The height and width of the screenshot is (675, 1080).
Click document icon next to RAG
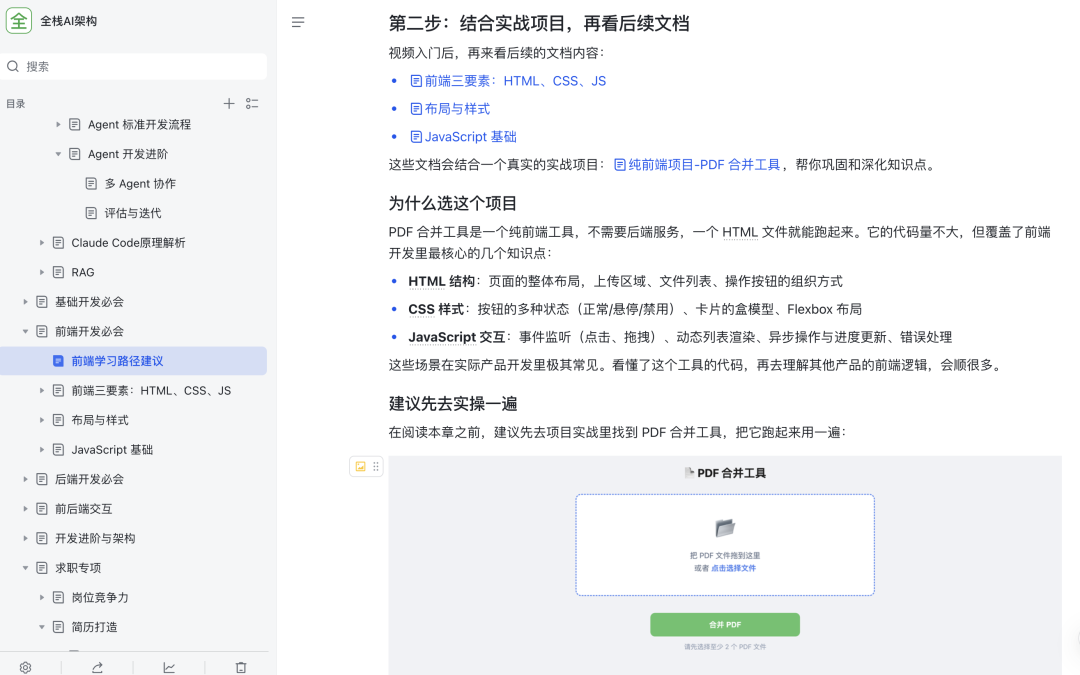click(x=59, y=272)
